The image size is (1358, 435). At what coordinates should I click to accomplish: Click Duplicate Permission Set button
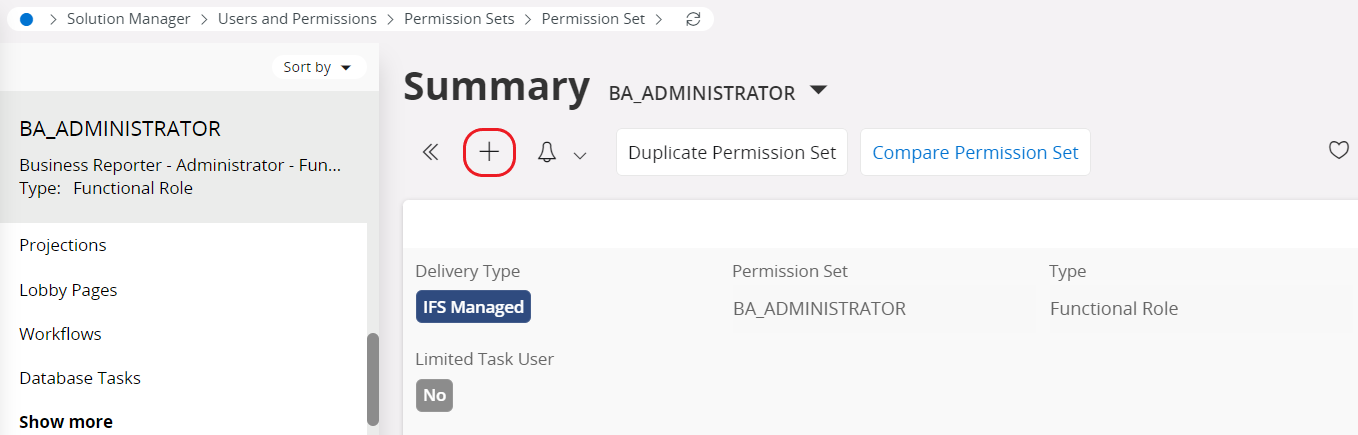[732, 152]
